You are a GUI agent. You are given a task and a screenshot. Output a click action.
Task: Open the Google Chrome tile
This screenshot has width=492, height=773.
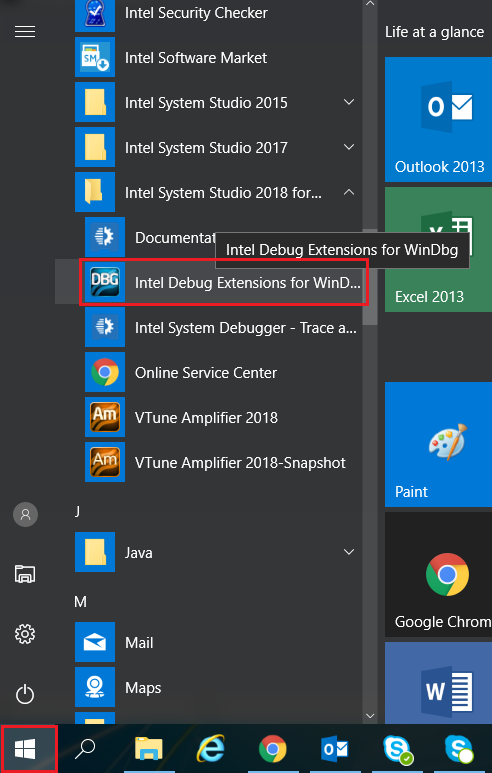click(438, 574)
